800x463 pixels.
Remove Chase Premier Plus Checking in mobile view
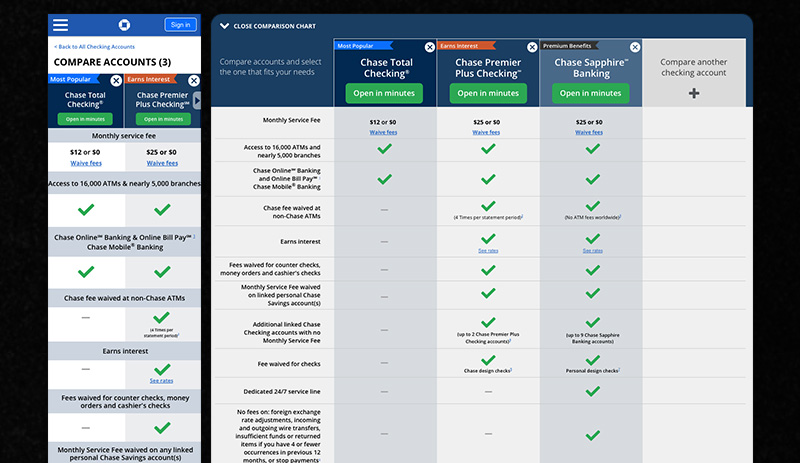[192, 80]
